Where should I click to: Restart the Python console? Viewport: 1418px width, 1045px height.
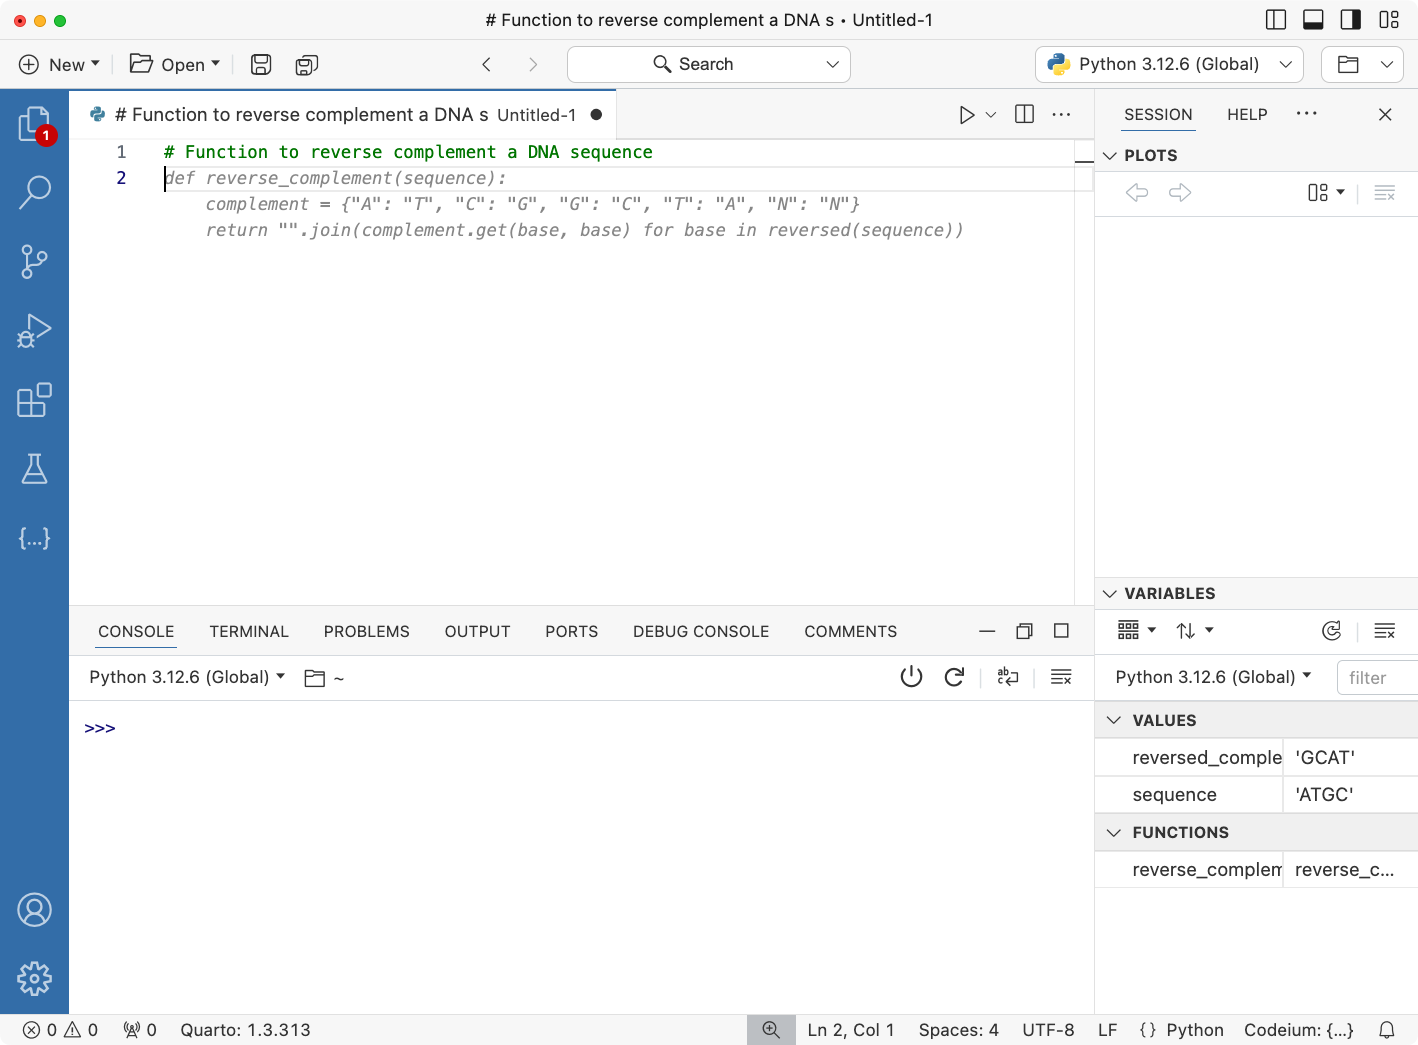pos(954,677)
